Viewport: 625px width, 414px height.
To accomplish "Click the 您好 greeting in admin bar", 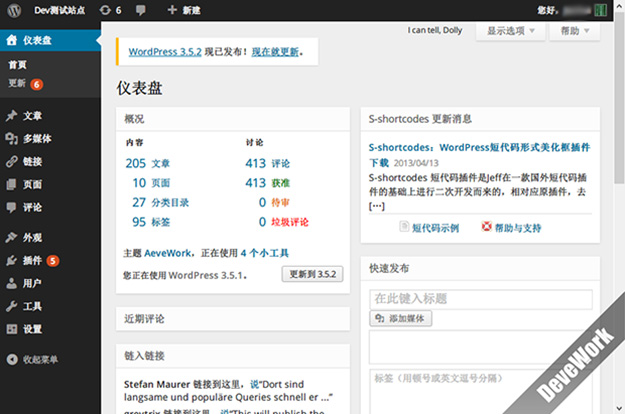I will click(547, 10).
